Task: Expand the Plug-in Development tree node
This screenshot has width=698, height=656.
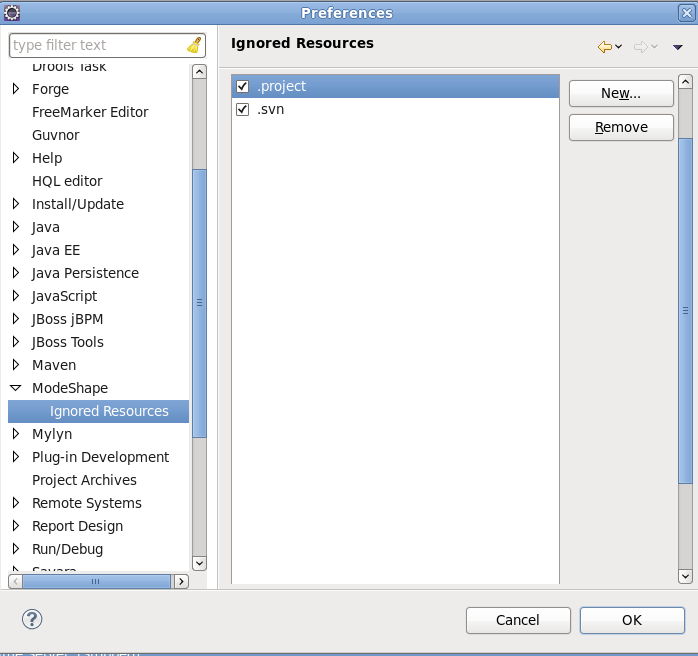Action: [16, 457]
